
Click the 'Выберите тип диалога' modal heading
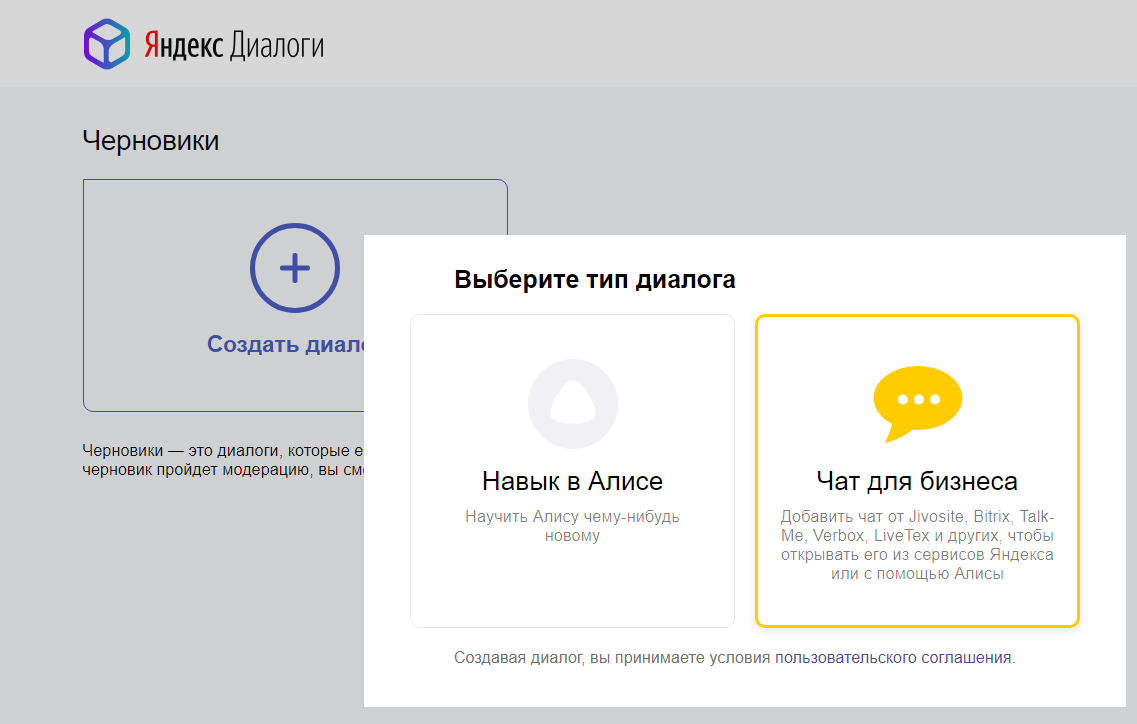[594, 280]
